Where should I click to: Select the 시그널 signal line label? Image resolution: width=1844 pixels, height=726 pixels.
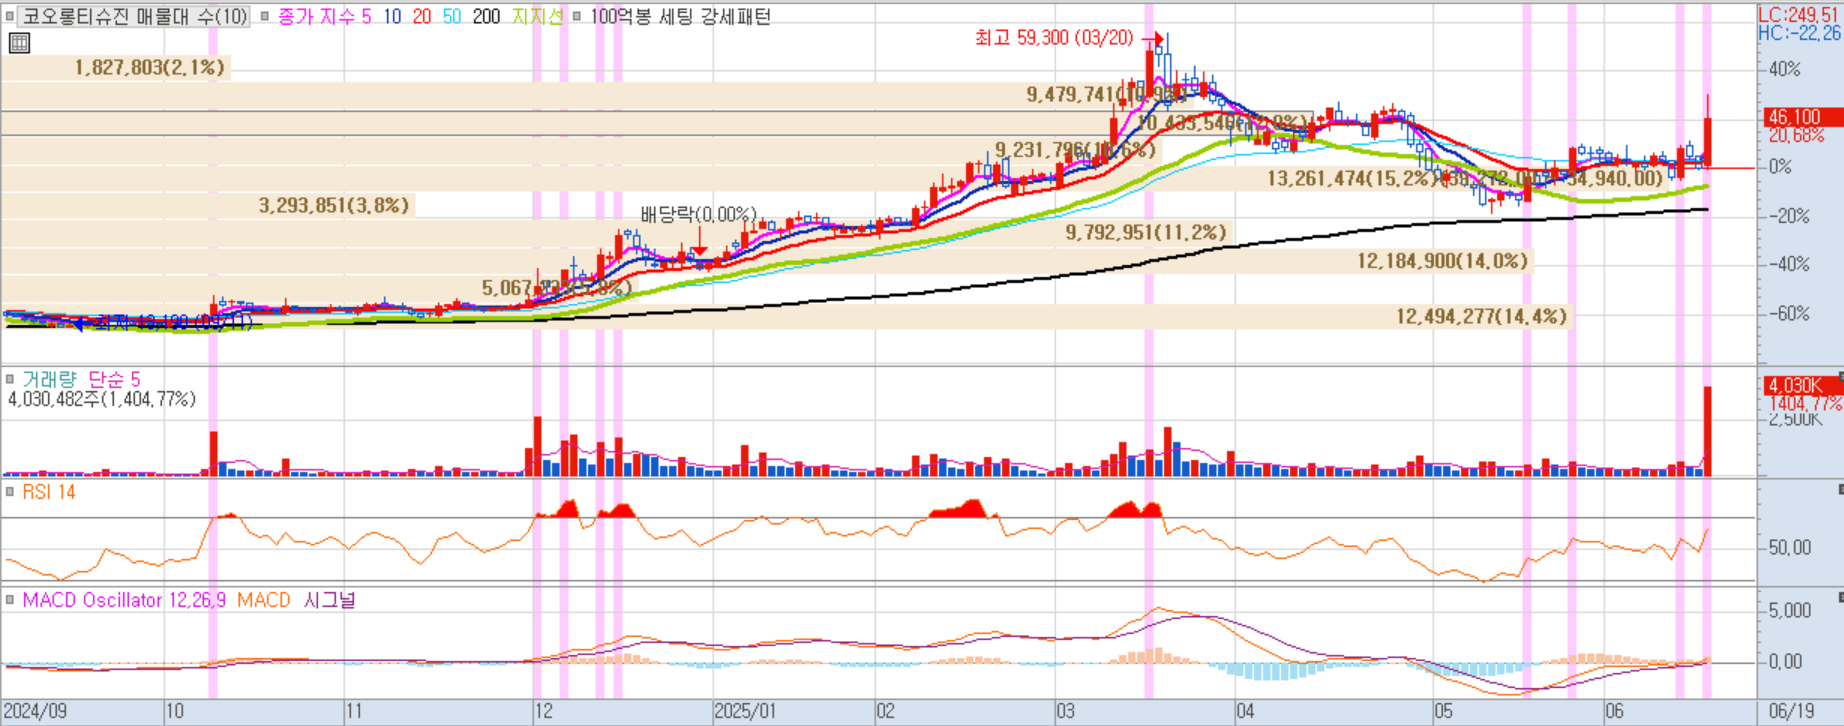point(329,600)
